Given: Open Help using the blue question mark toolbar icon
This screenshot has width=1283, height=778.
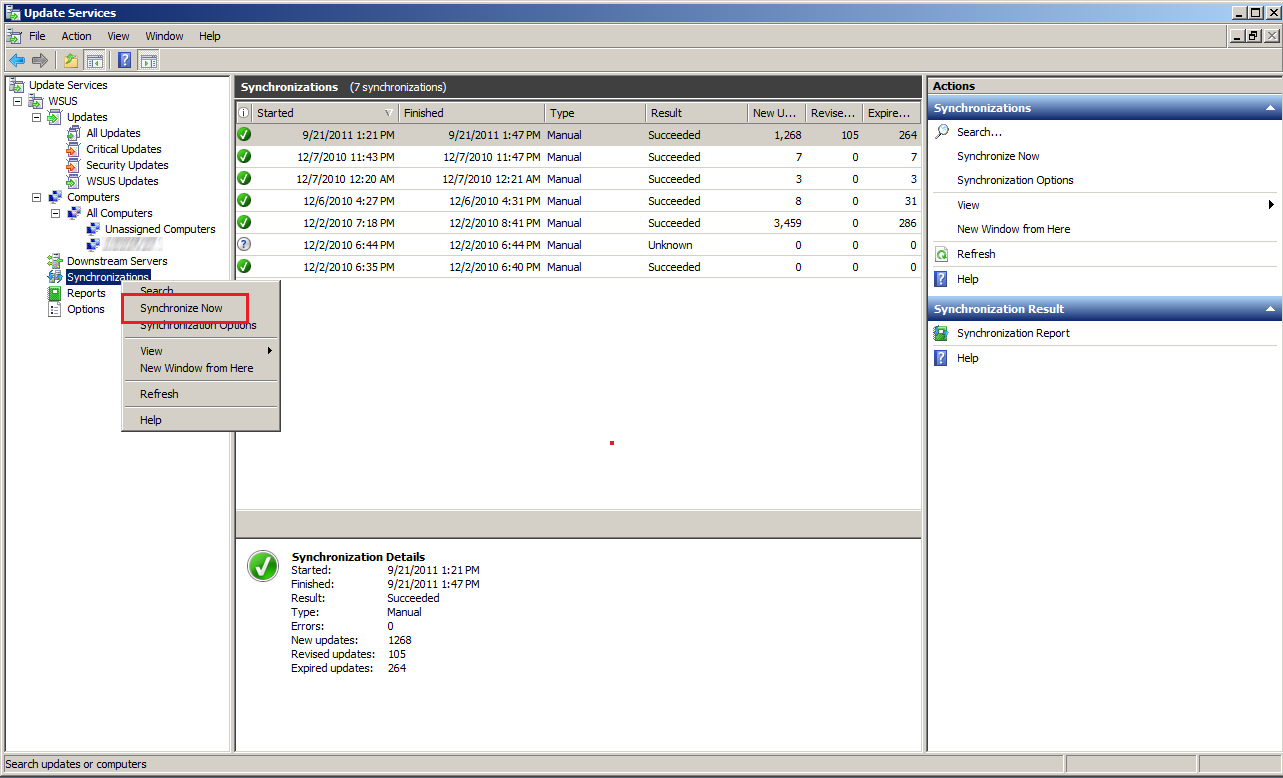Looking at the screenshot, I should tap(123, 60).
